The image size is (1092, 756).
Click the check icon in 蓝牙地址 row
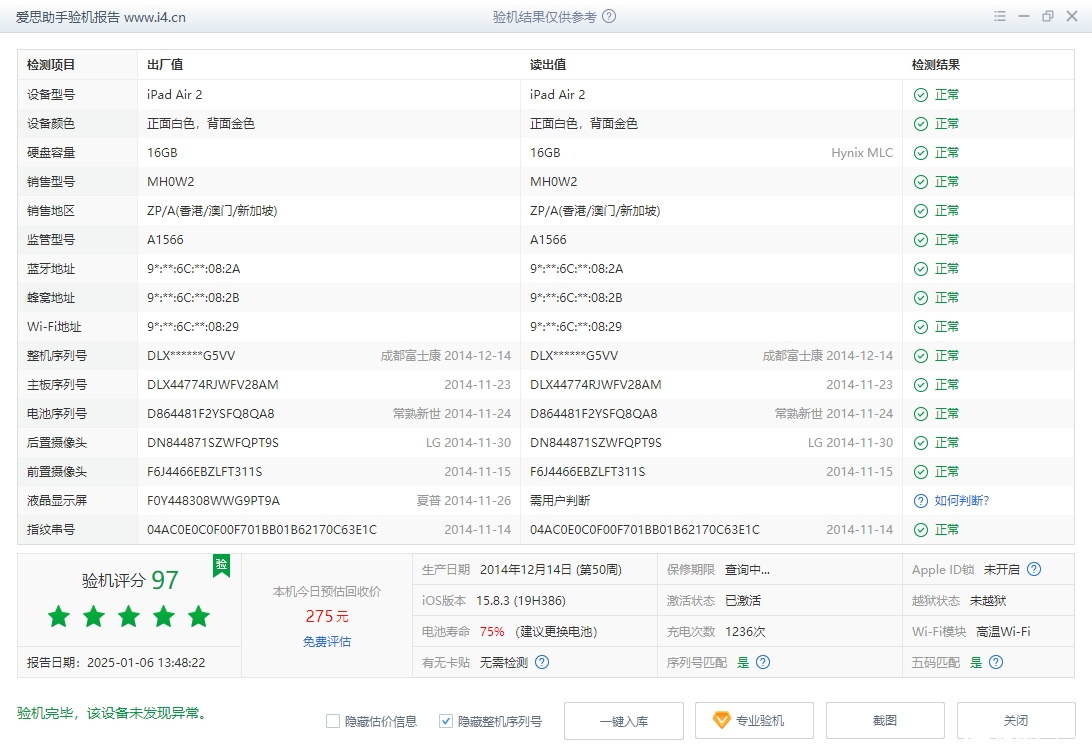921,269
